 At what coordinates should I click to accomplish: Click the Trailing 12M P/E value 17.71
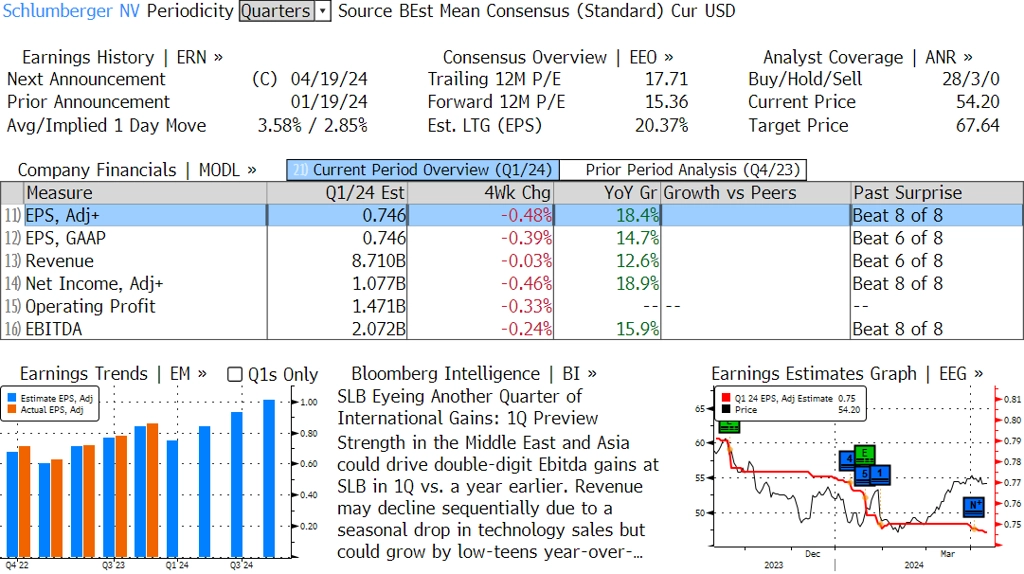tap(666, 79)
